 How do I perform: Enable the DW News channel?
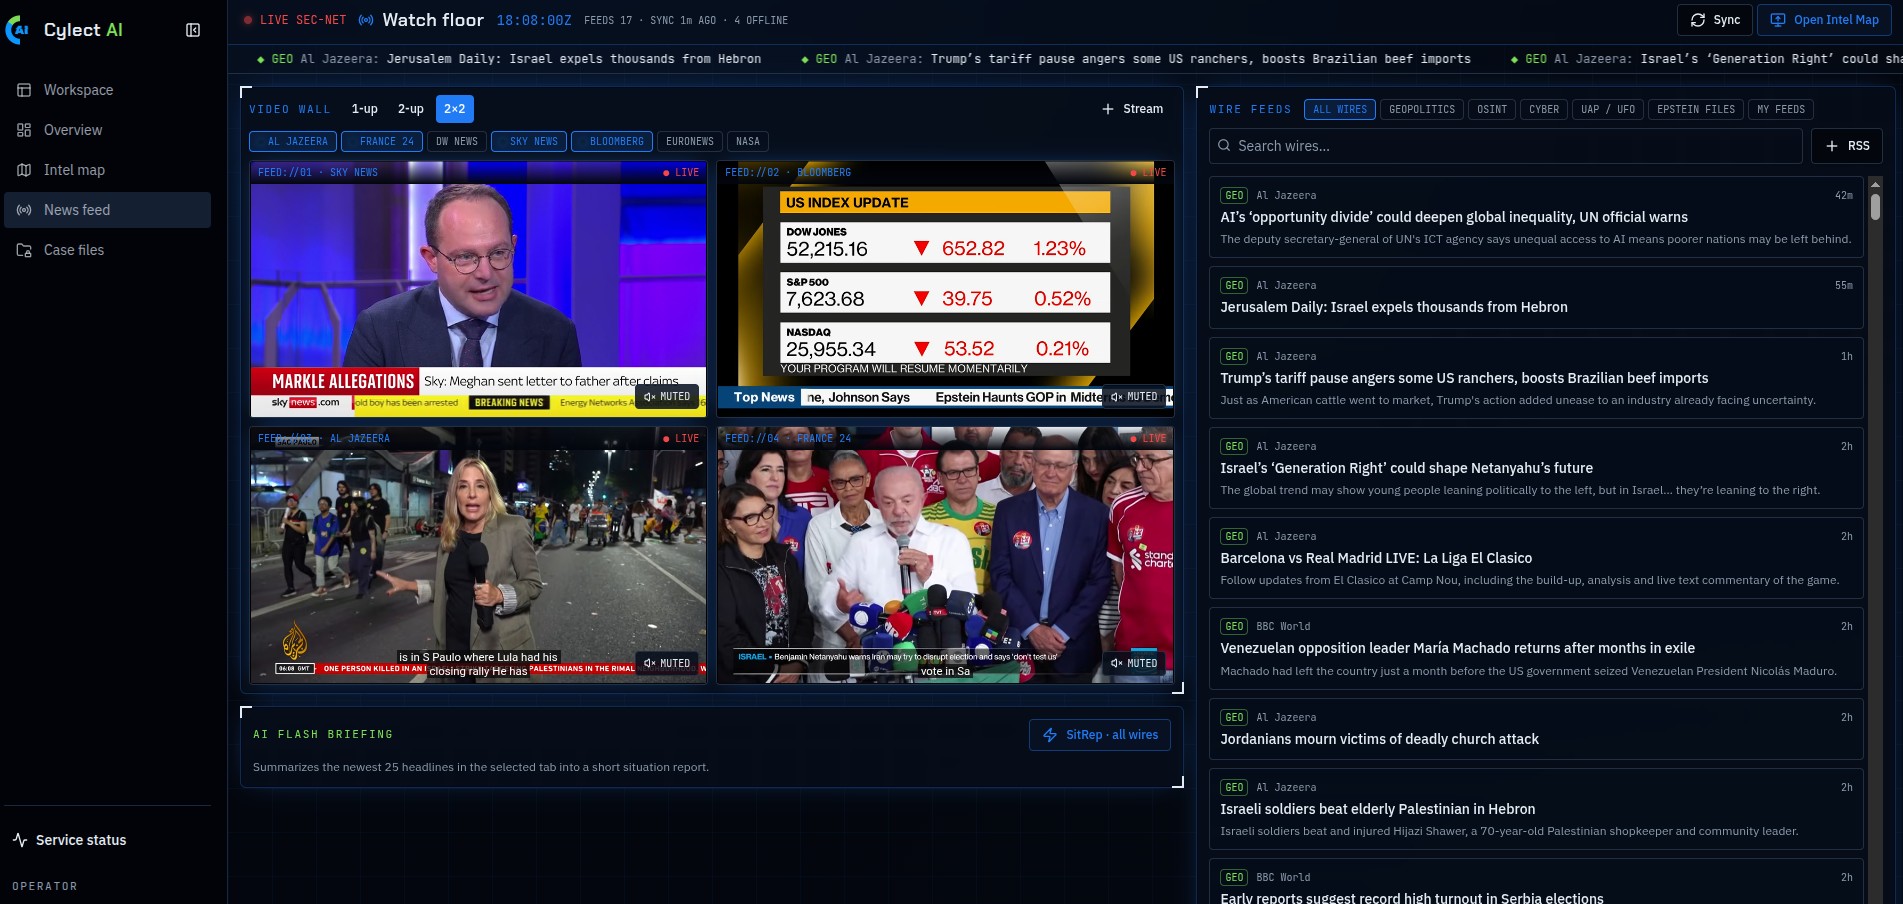[457, 141]
